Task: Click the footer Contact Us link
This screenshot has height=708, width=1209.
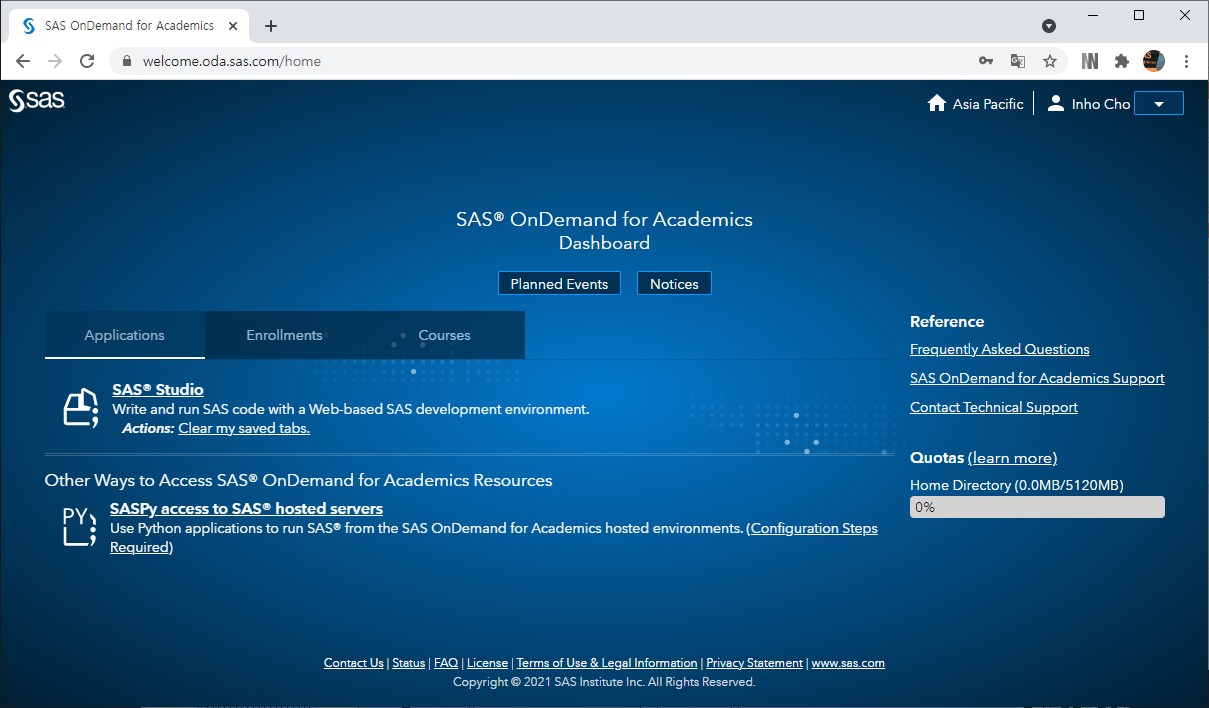Action: (x=354, y=663)
